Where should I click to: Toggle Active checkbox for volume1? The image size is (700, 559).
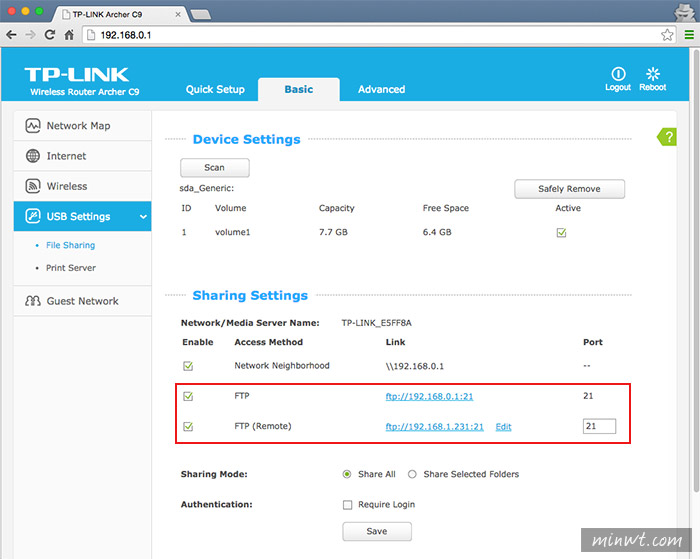[x=561, y=233]
